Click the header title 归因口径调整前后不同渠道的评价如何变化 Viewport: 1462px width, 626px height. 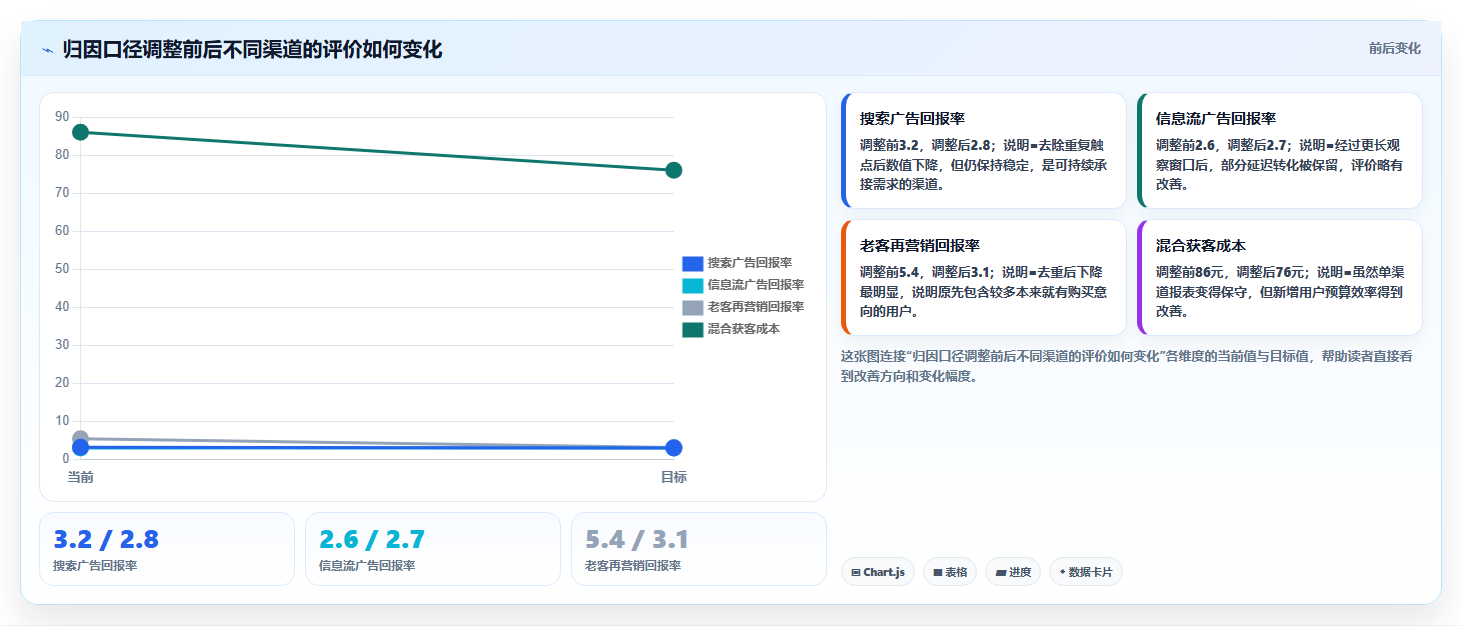click(252, 50)
